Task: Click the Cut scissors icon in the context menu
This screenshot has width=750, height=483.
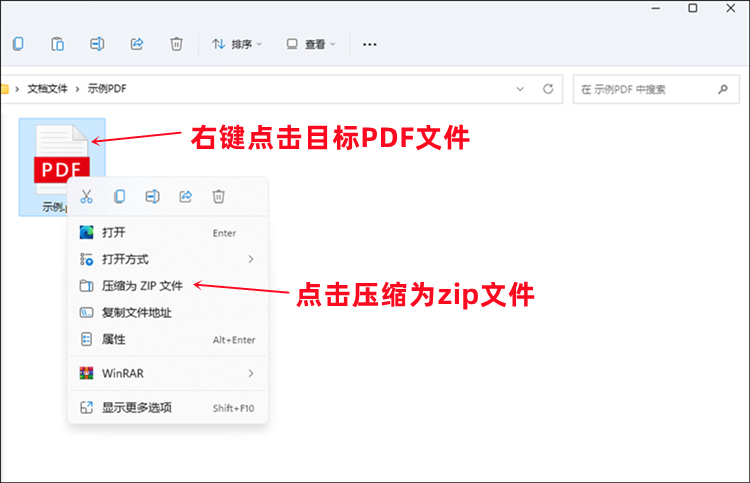Action: click(87, 197)
